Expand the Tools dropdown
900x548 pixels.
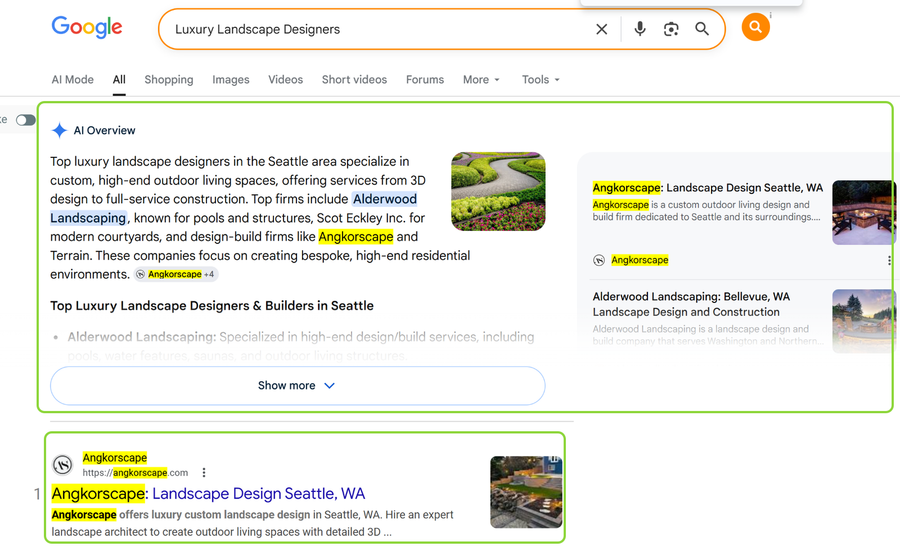[x=540, y=80]
